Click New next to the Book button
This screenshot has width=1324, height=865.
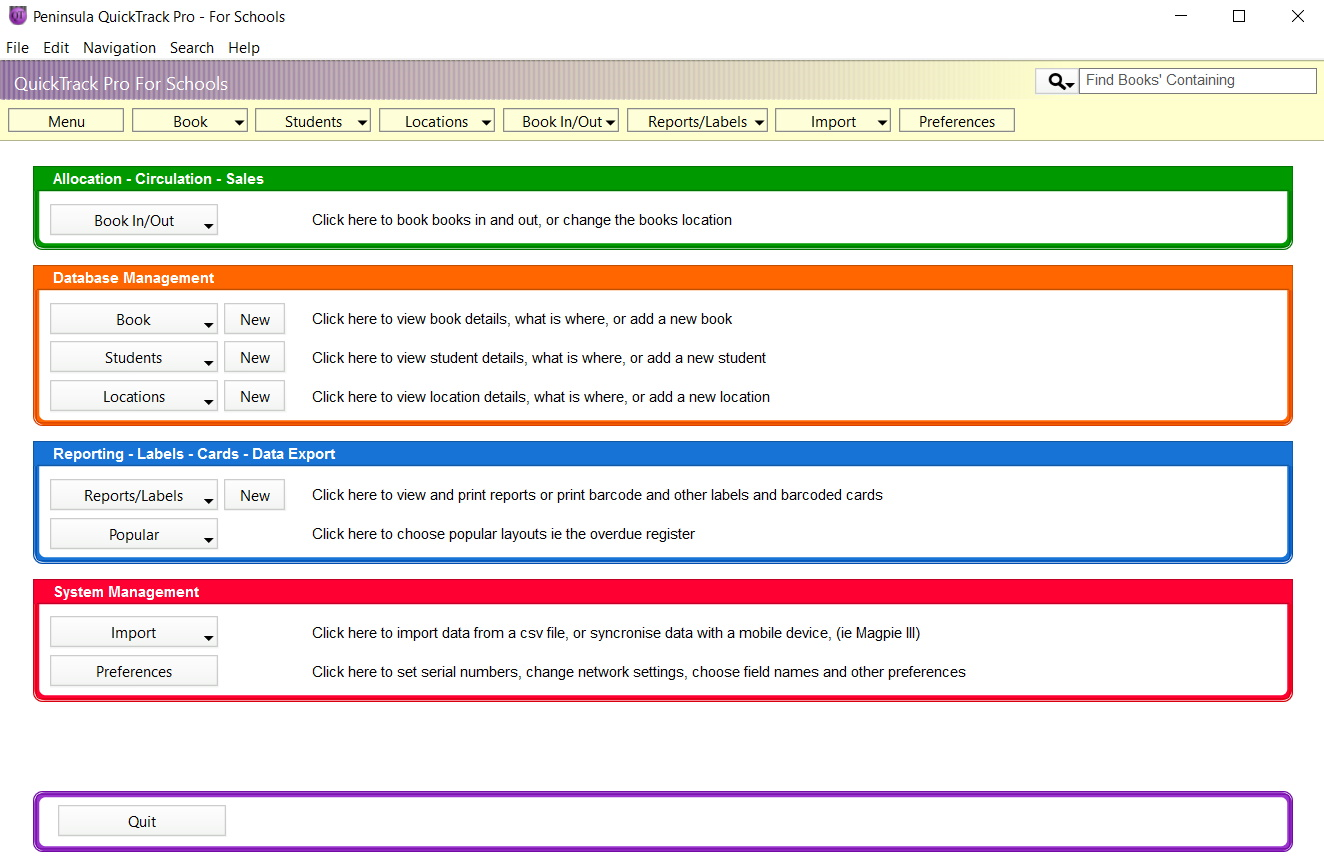[x=255, y=320]
